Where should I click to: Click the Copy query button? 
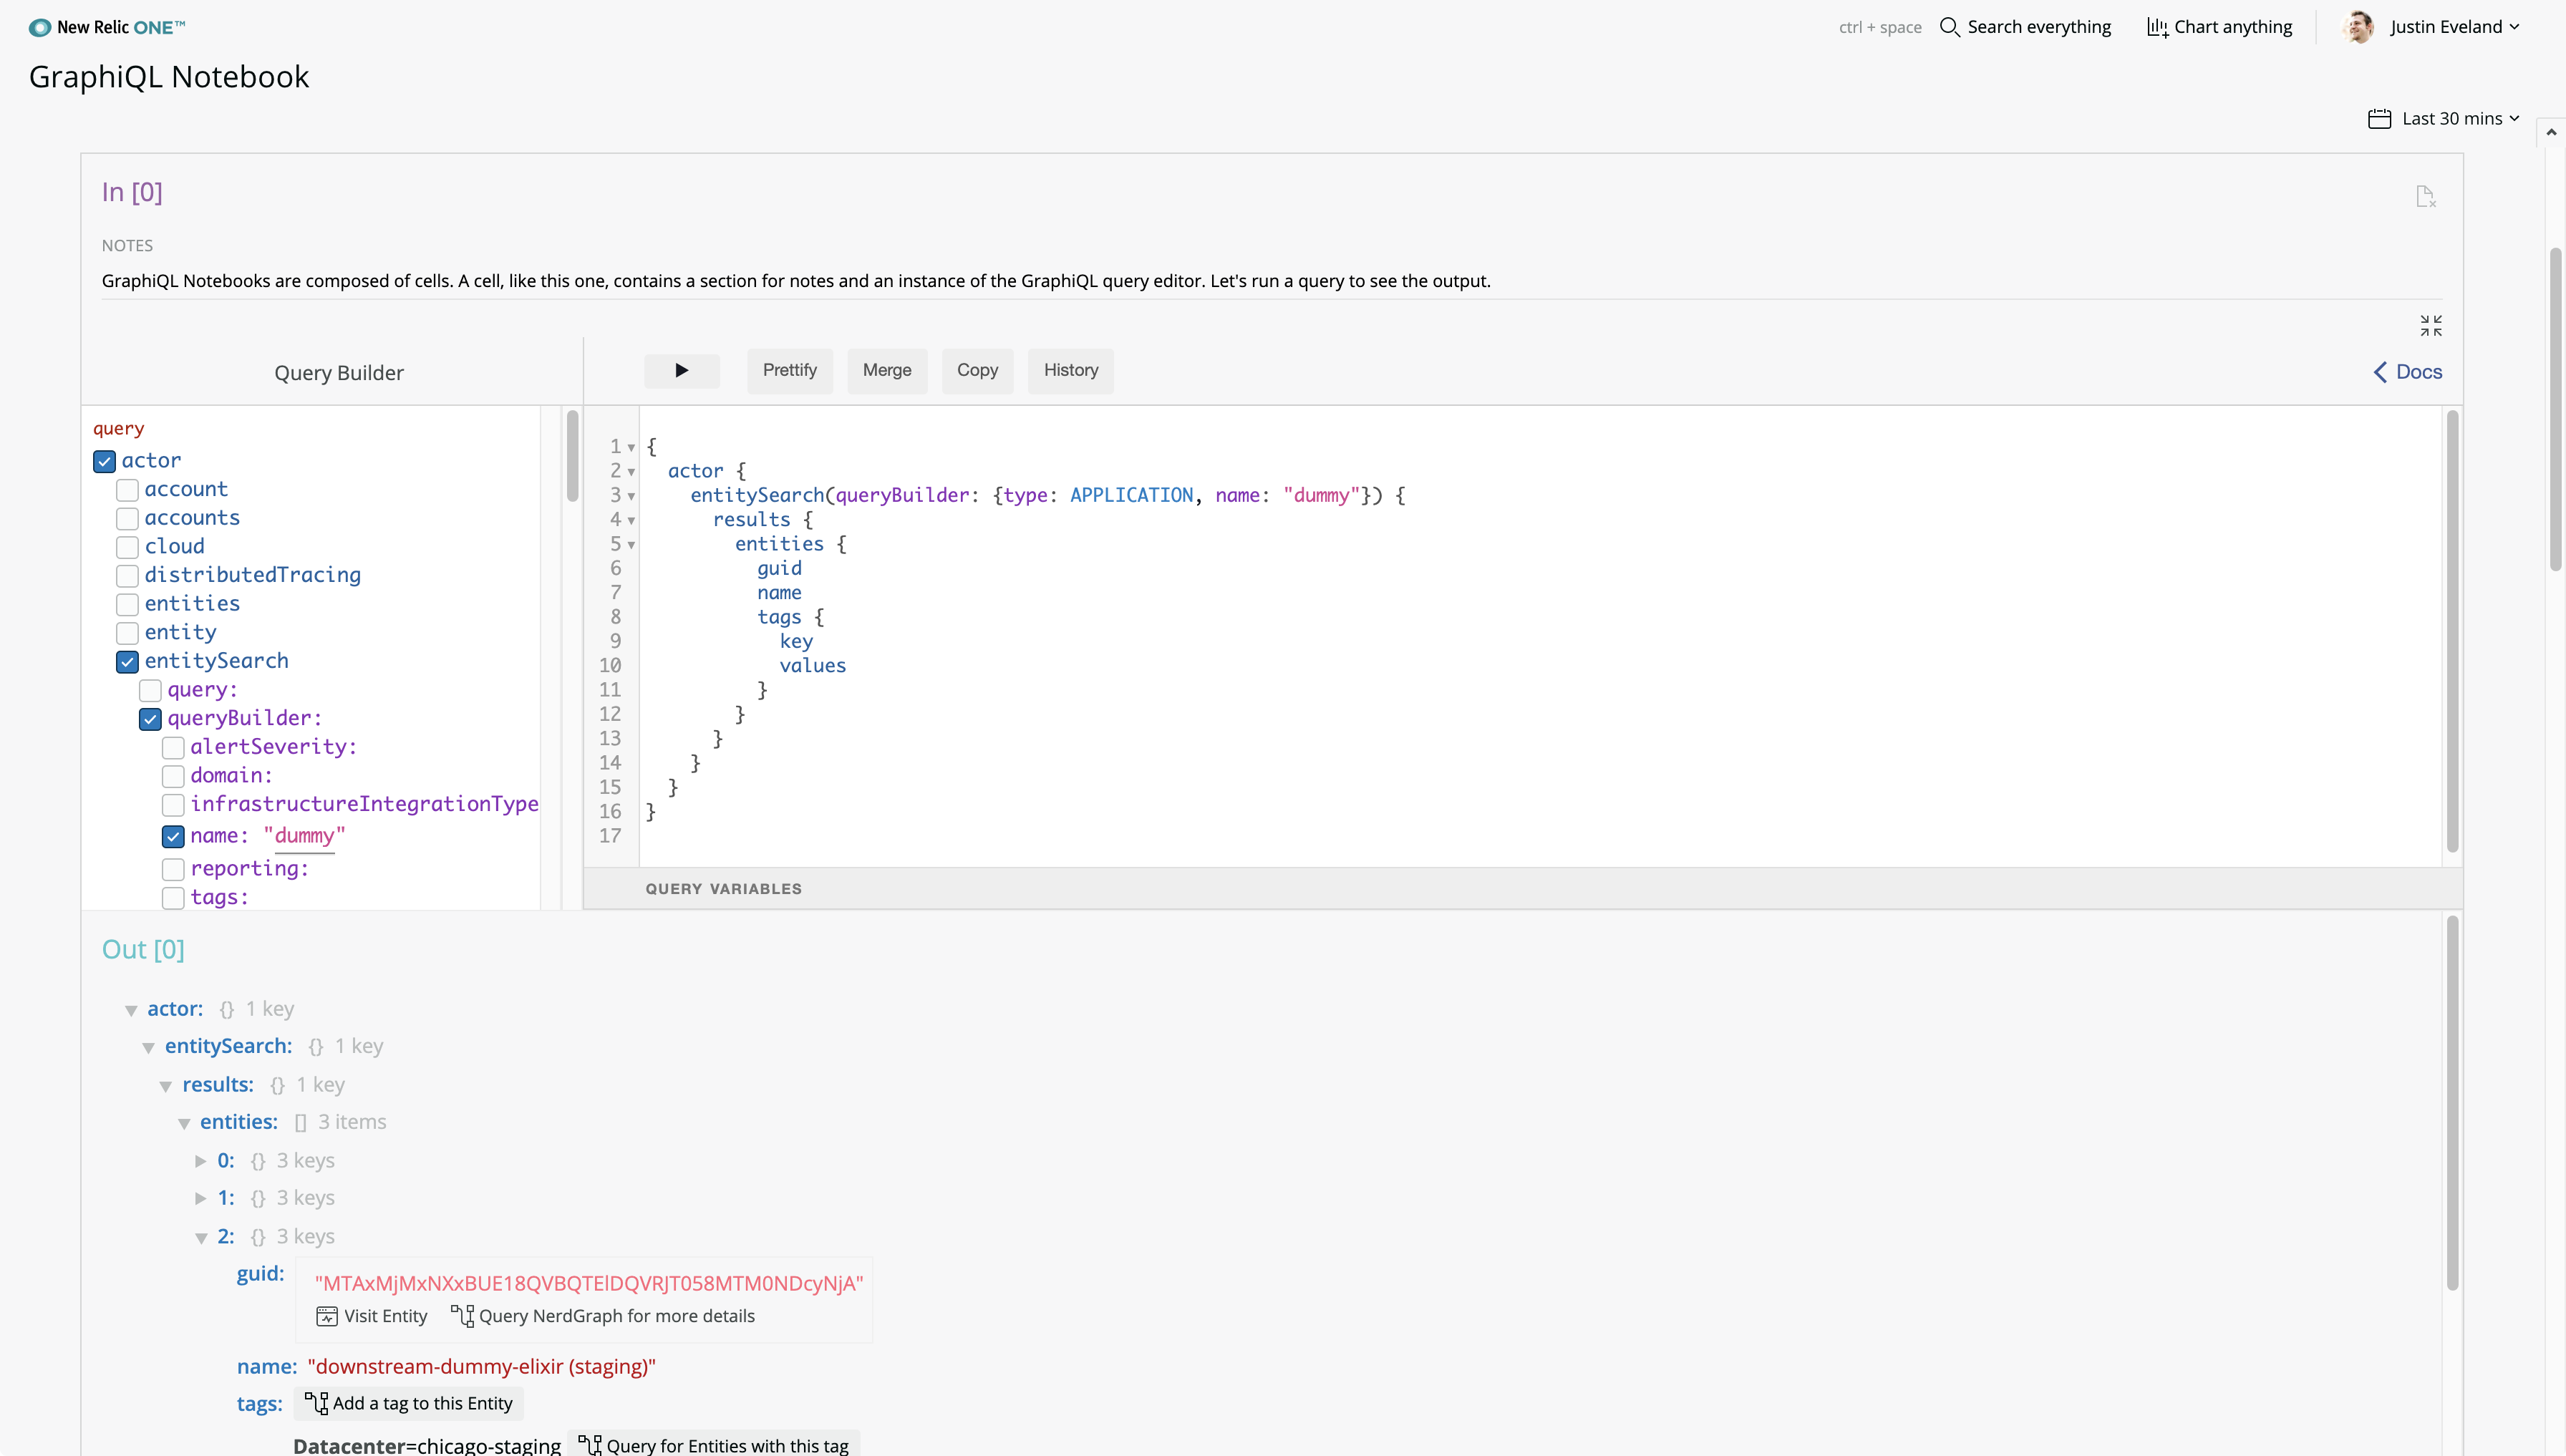click(x=977, y=371)
